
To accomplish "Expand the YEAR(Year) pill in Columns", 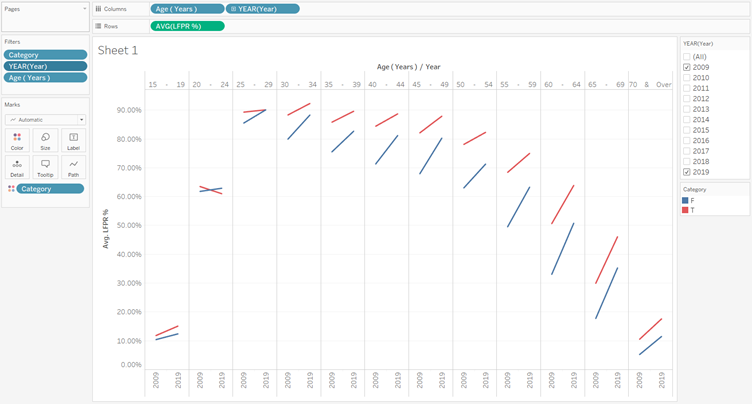I will 264,8.
